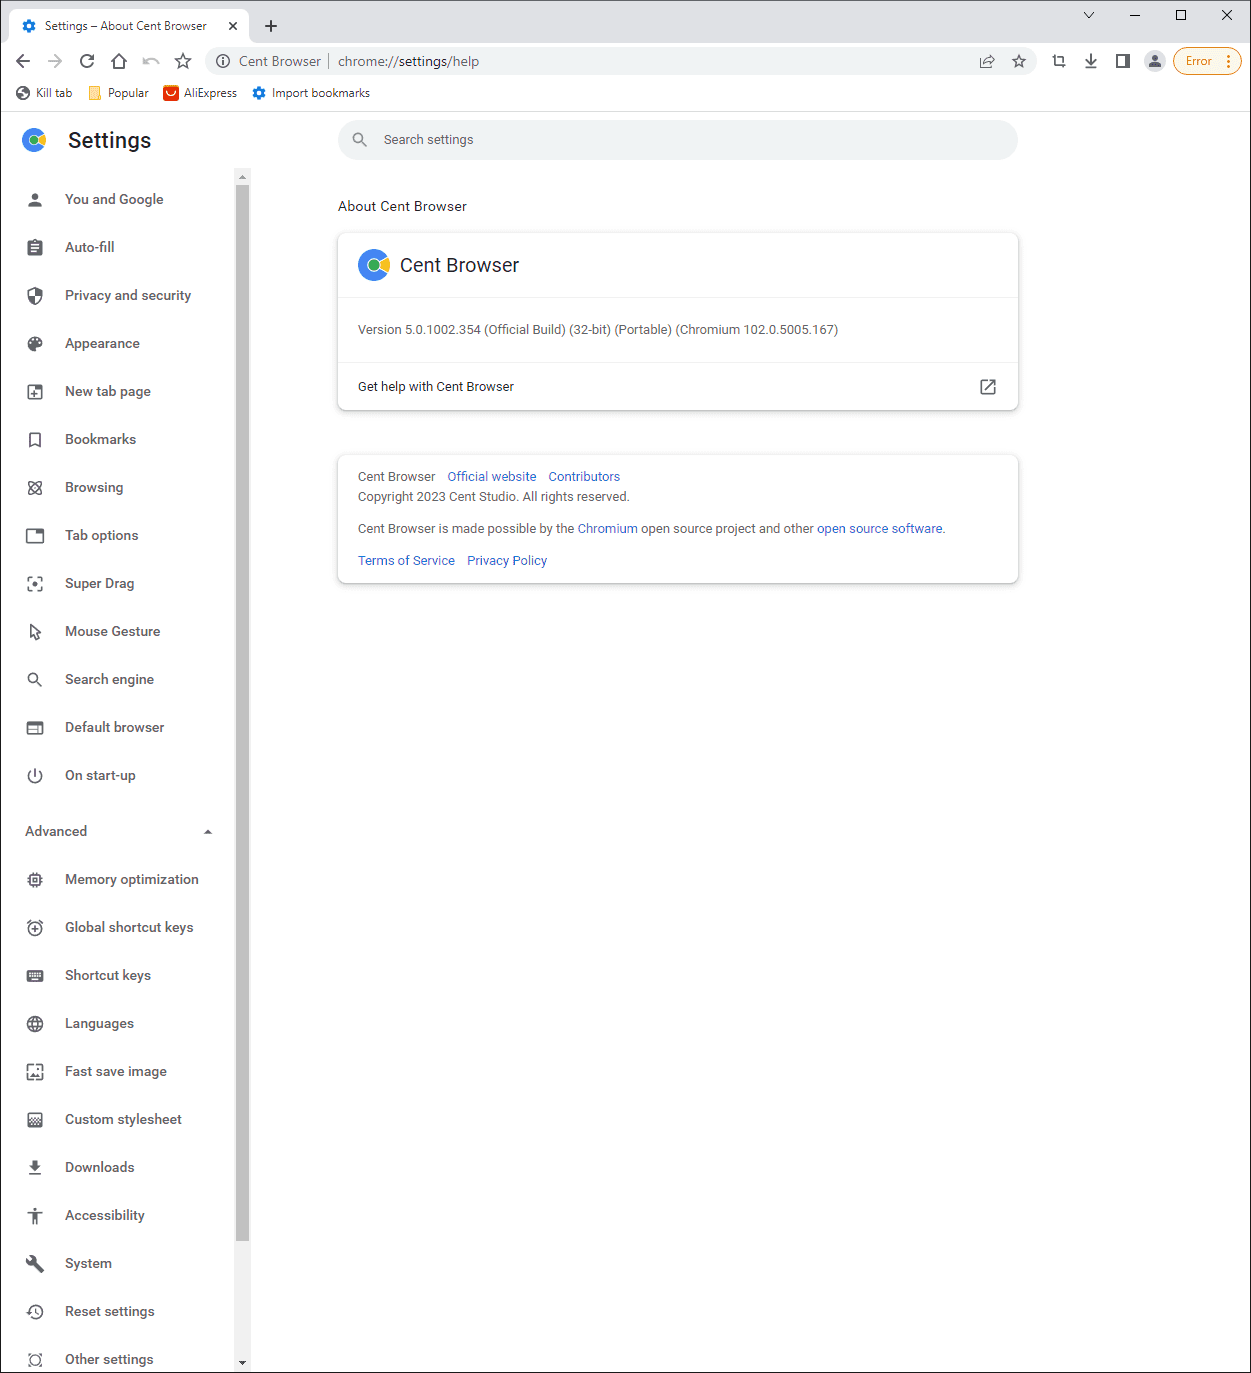Screen dimensions: 1251x1373
Task: Click the undo closed tab icon
Action: click(x=151, y=61)
